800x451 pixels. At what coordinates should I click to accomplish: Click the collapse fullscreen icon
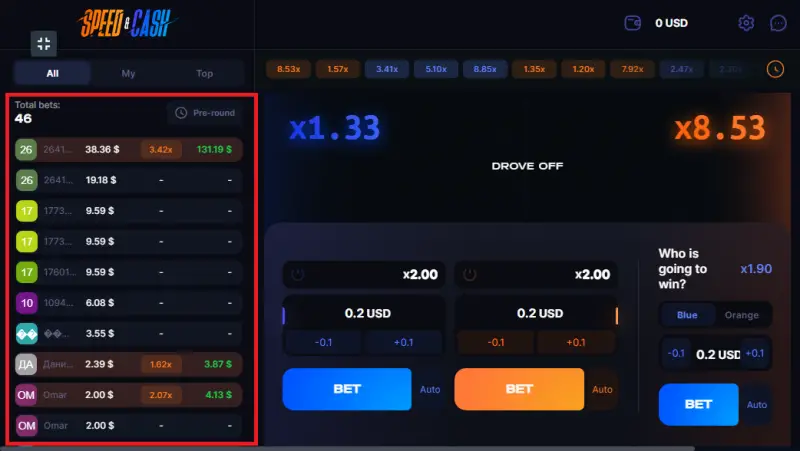(43, 43)
